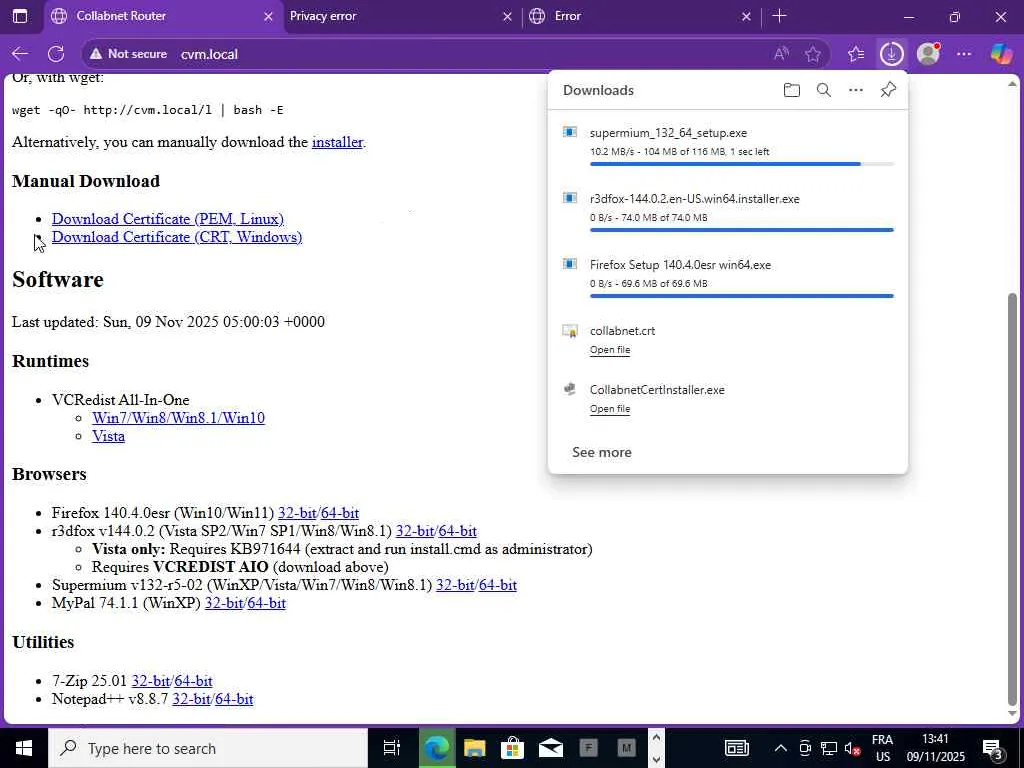1024x768 pixels.
Task: Click the CollabnetCertInstaller.exe file icon
Action: [570, 389]
